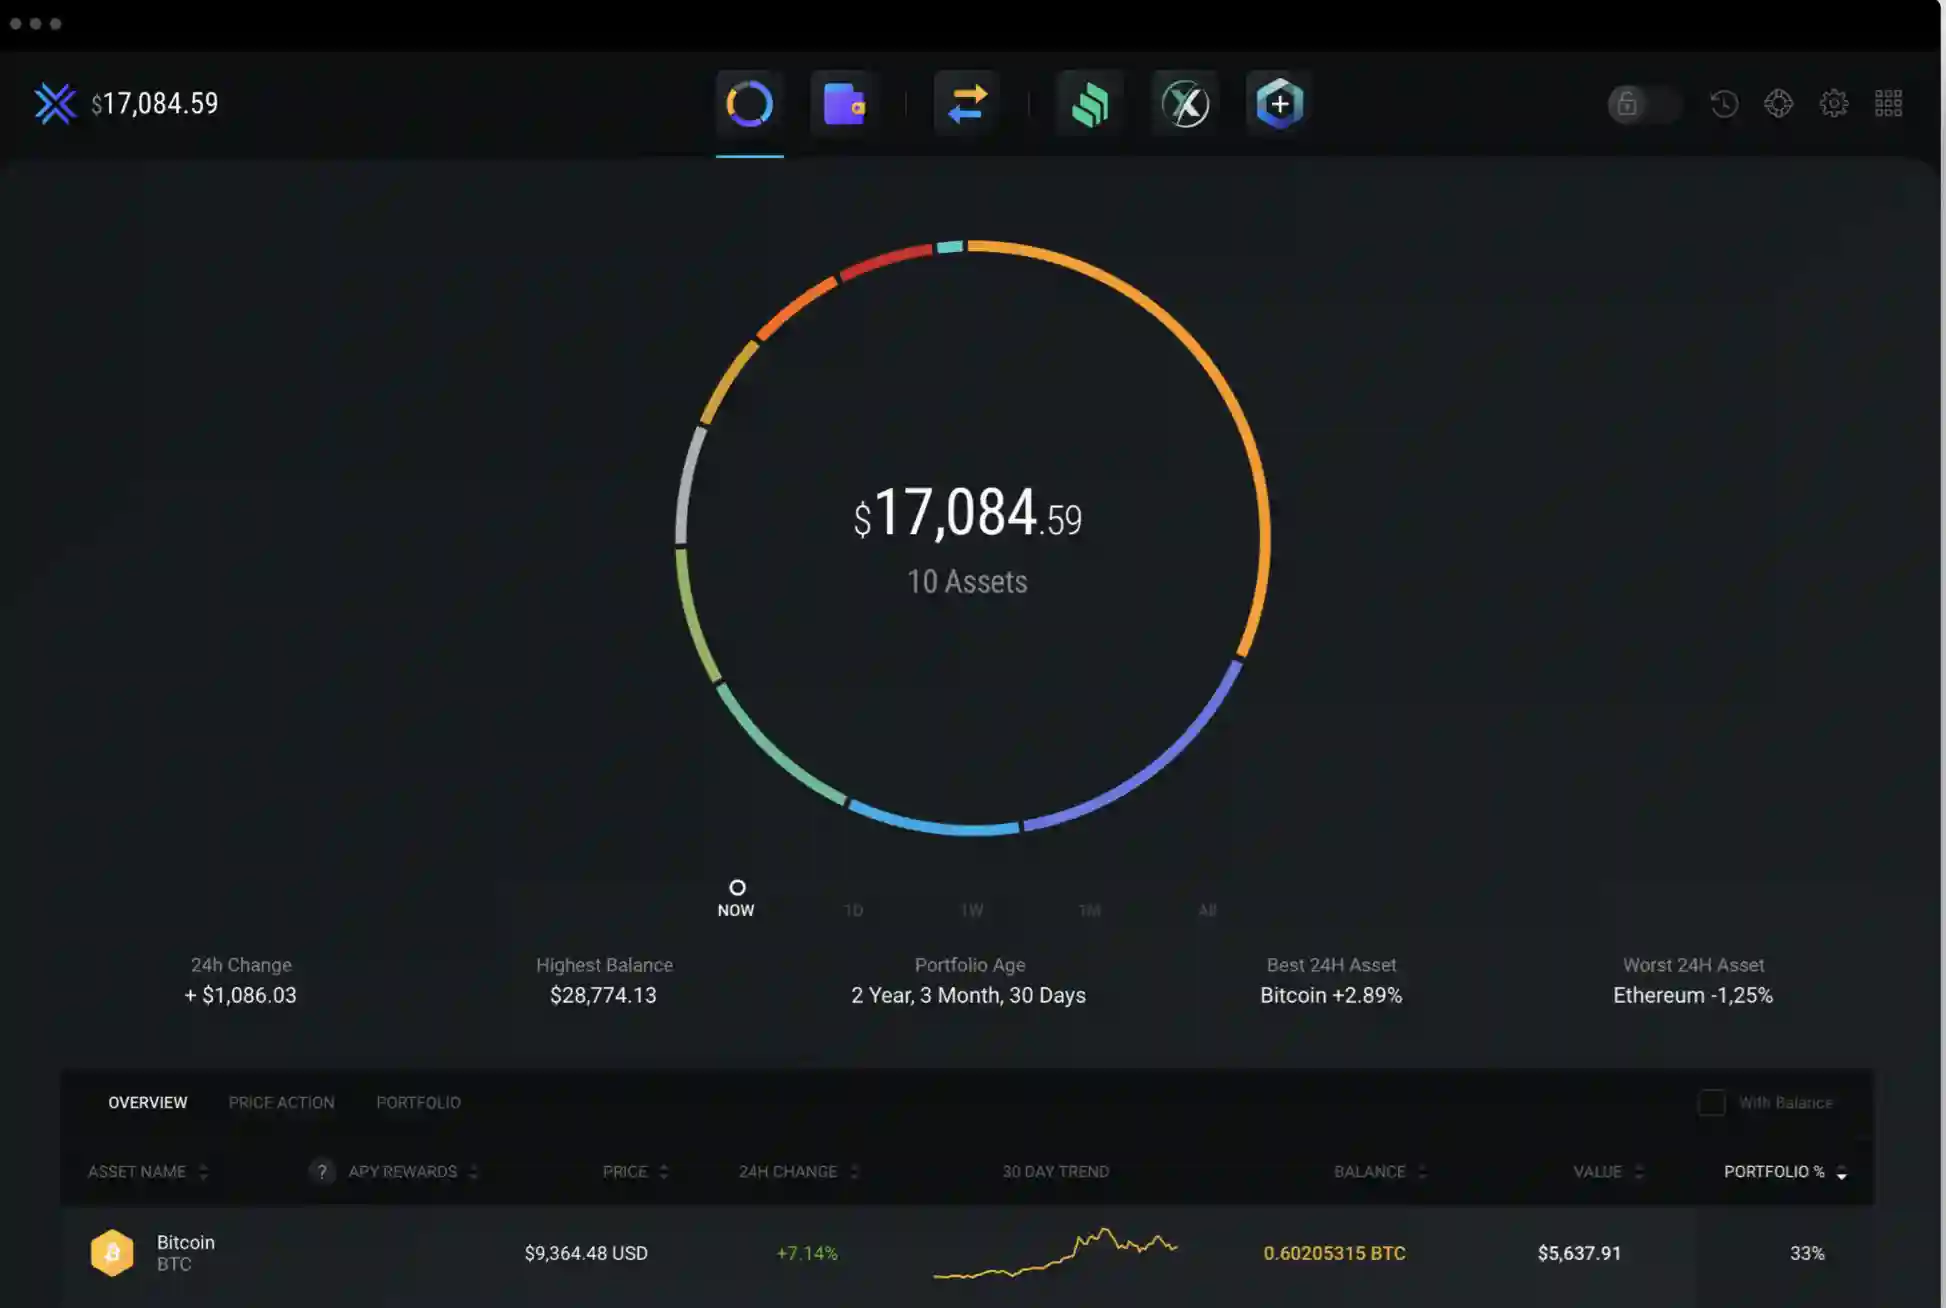The width and height of the screenshot is (1946, 1308).
Task: Click the Portfolio Age value
Action: click(x=968, y=995)
